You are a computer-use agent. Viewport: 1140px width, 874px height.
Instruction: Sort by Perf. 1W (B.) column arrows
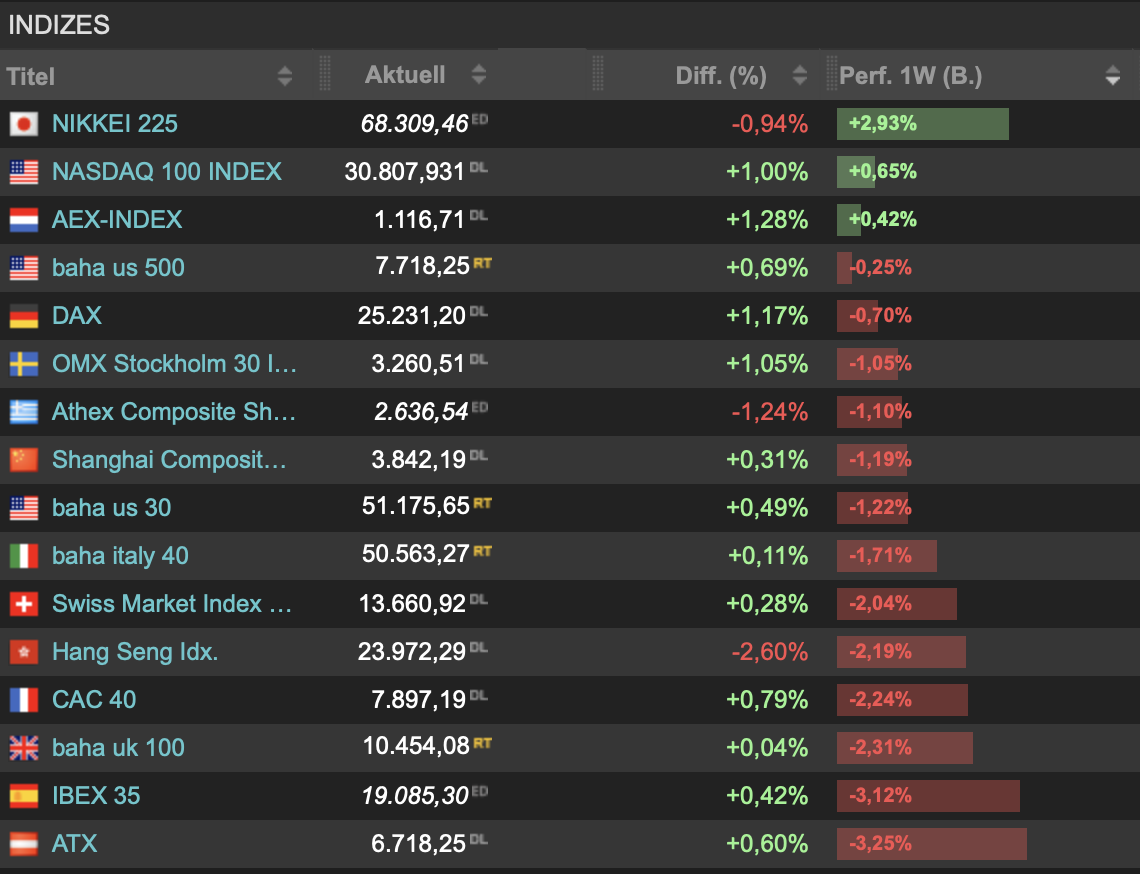[x=1112, y=75]
